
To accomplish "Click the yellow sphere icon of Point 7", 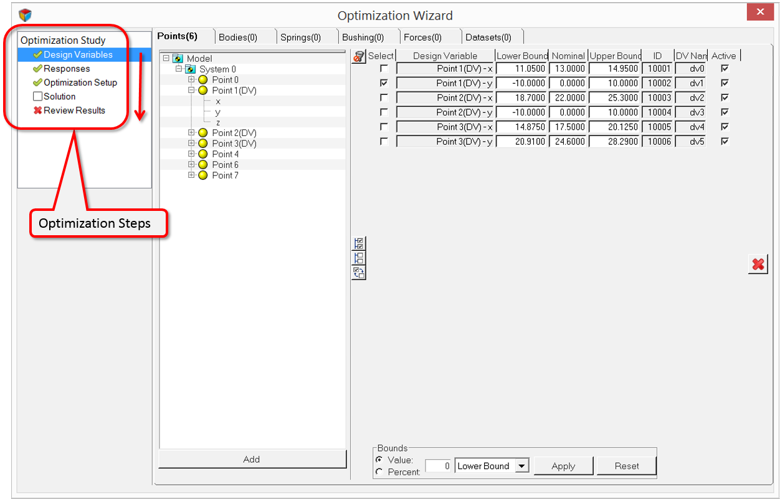I will click(203, 175).
